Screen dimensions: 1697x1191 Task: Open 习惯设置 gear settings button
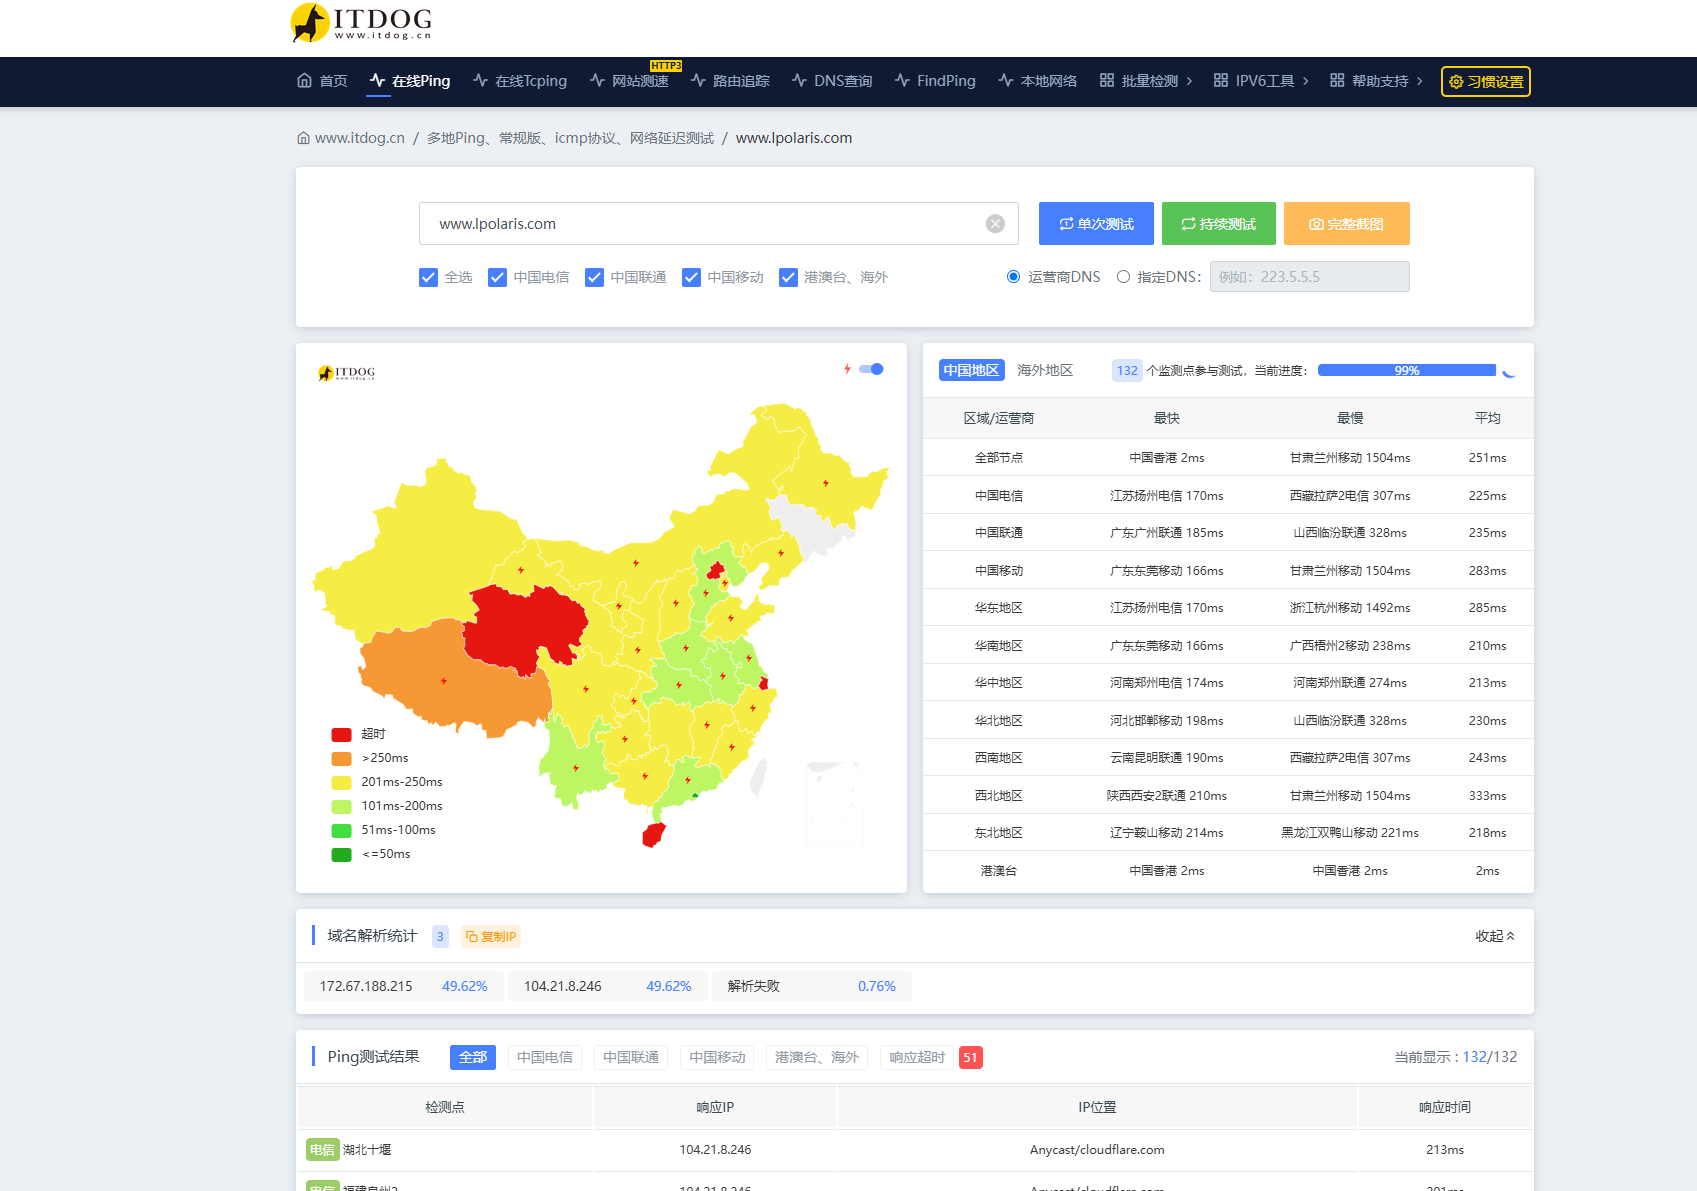[1485, 81]
